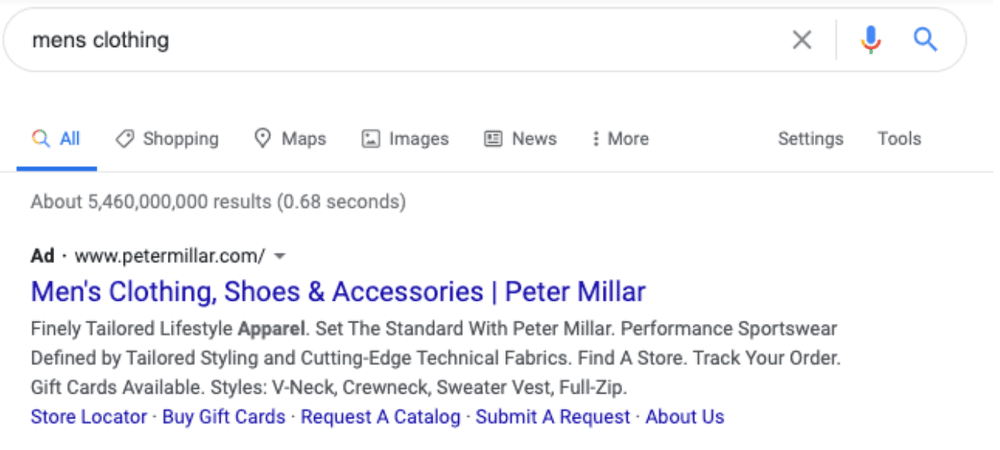1000x450 pixels.
Task: Clear the search box with X icon
Action: (802, 40)
